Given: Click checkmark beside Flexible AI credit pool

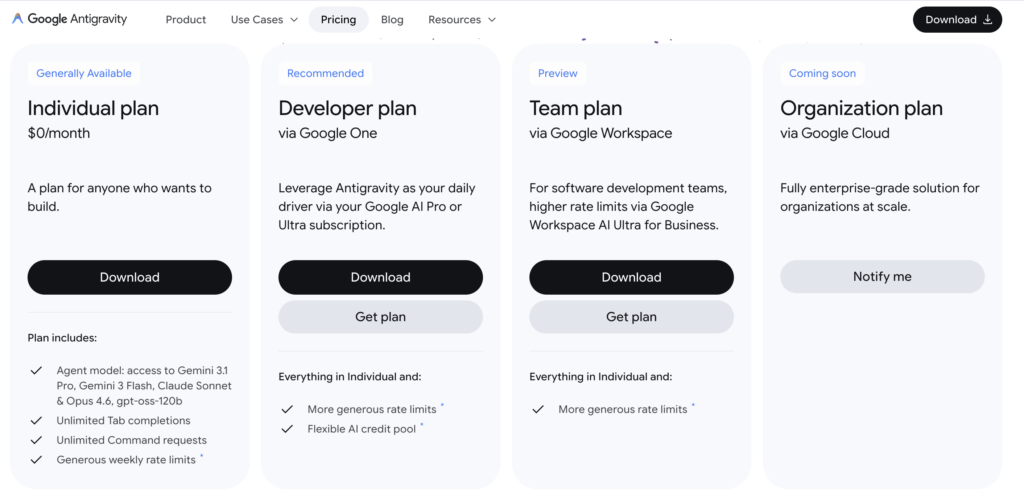Looking at the screenshot, I should (287, 429).
